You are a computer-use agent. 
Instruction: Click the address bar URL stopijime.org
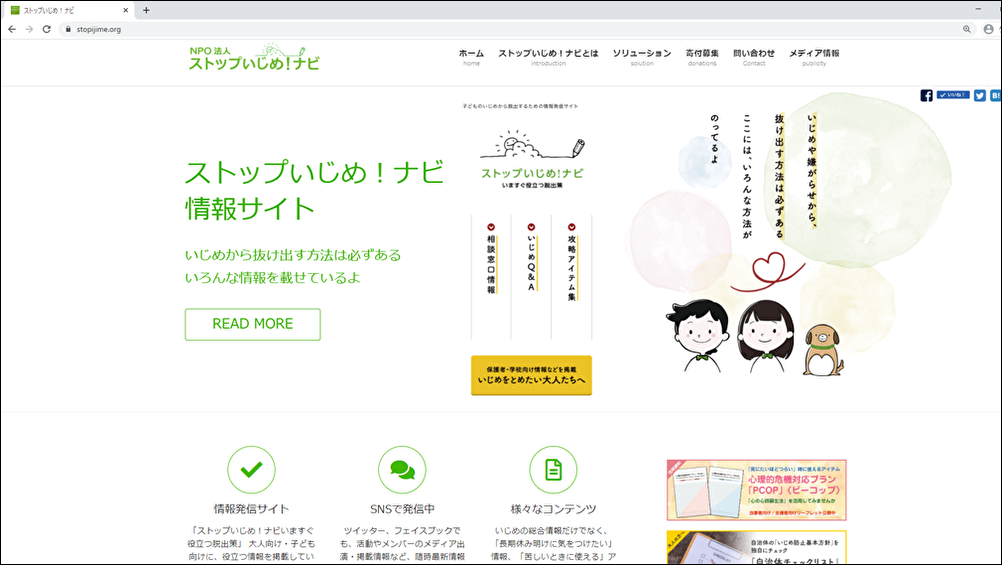[98, 29]
